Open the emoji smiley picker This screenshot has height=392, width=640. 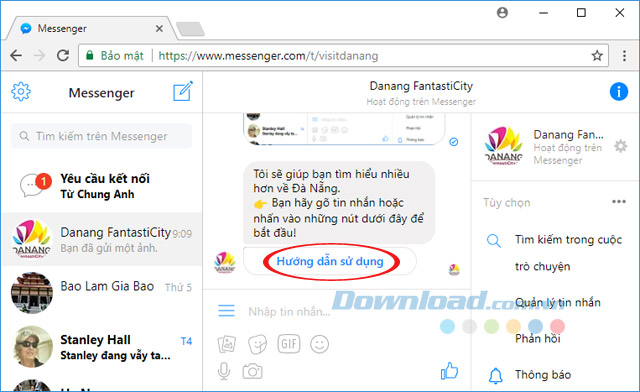coord(319,344)
